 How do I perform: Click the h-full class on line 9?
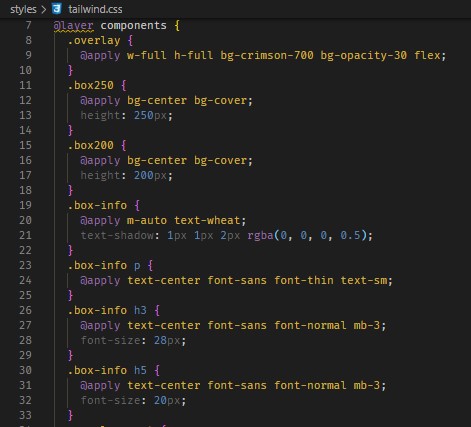[194, 55]
